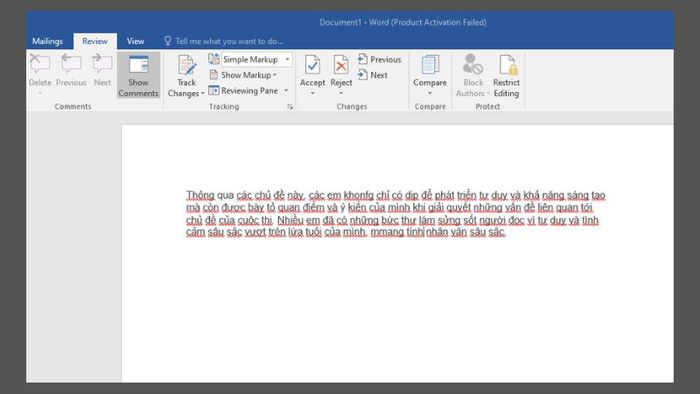
Task: Click the word 'mmang' in the paragraph
Action: pos(387,232)
